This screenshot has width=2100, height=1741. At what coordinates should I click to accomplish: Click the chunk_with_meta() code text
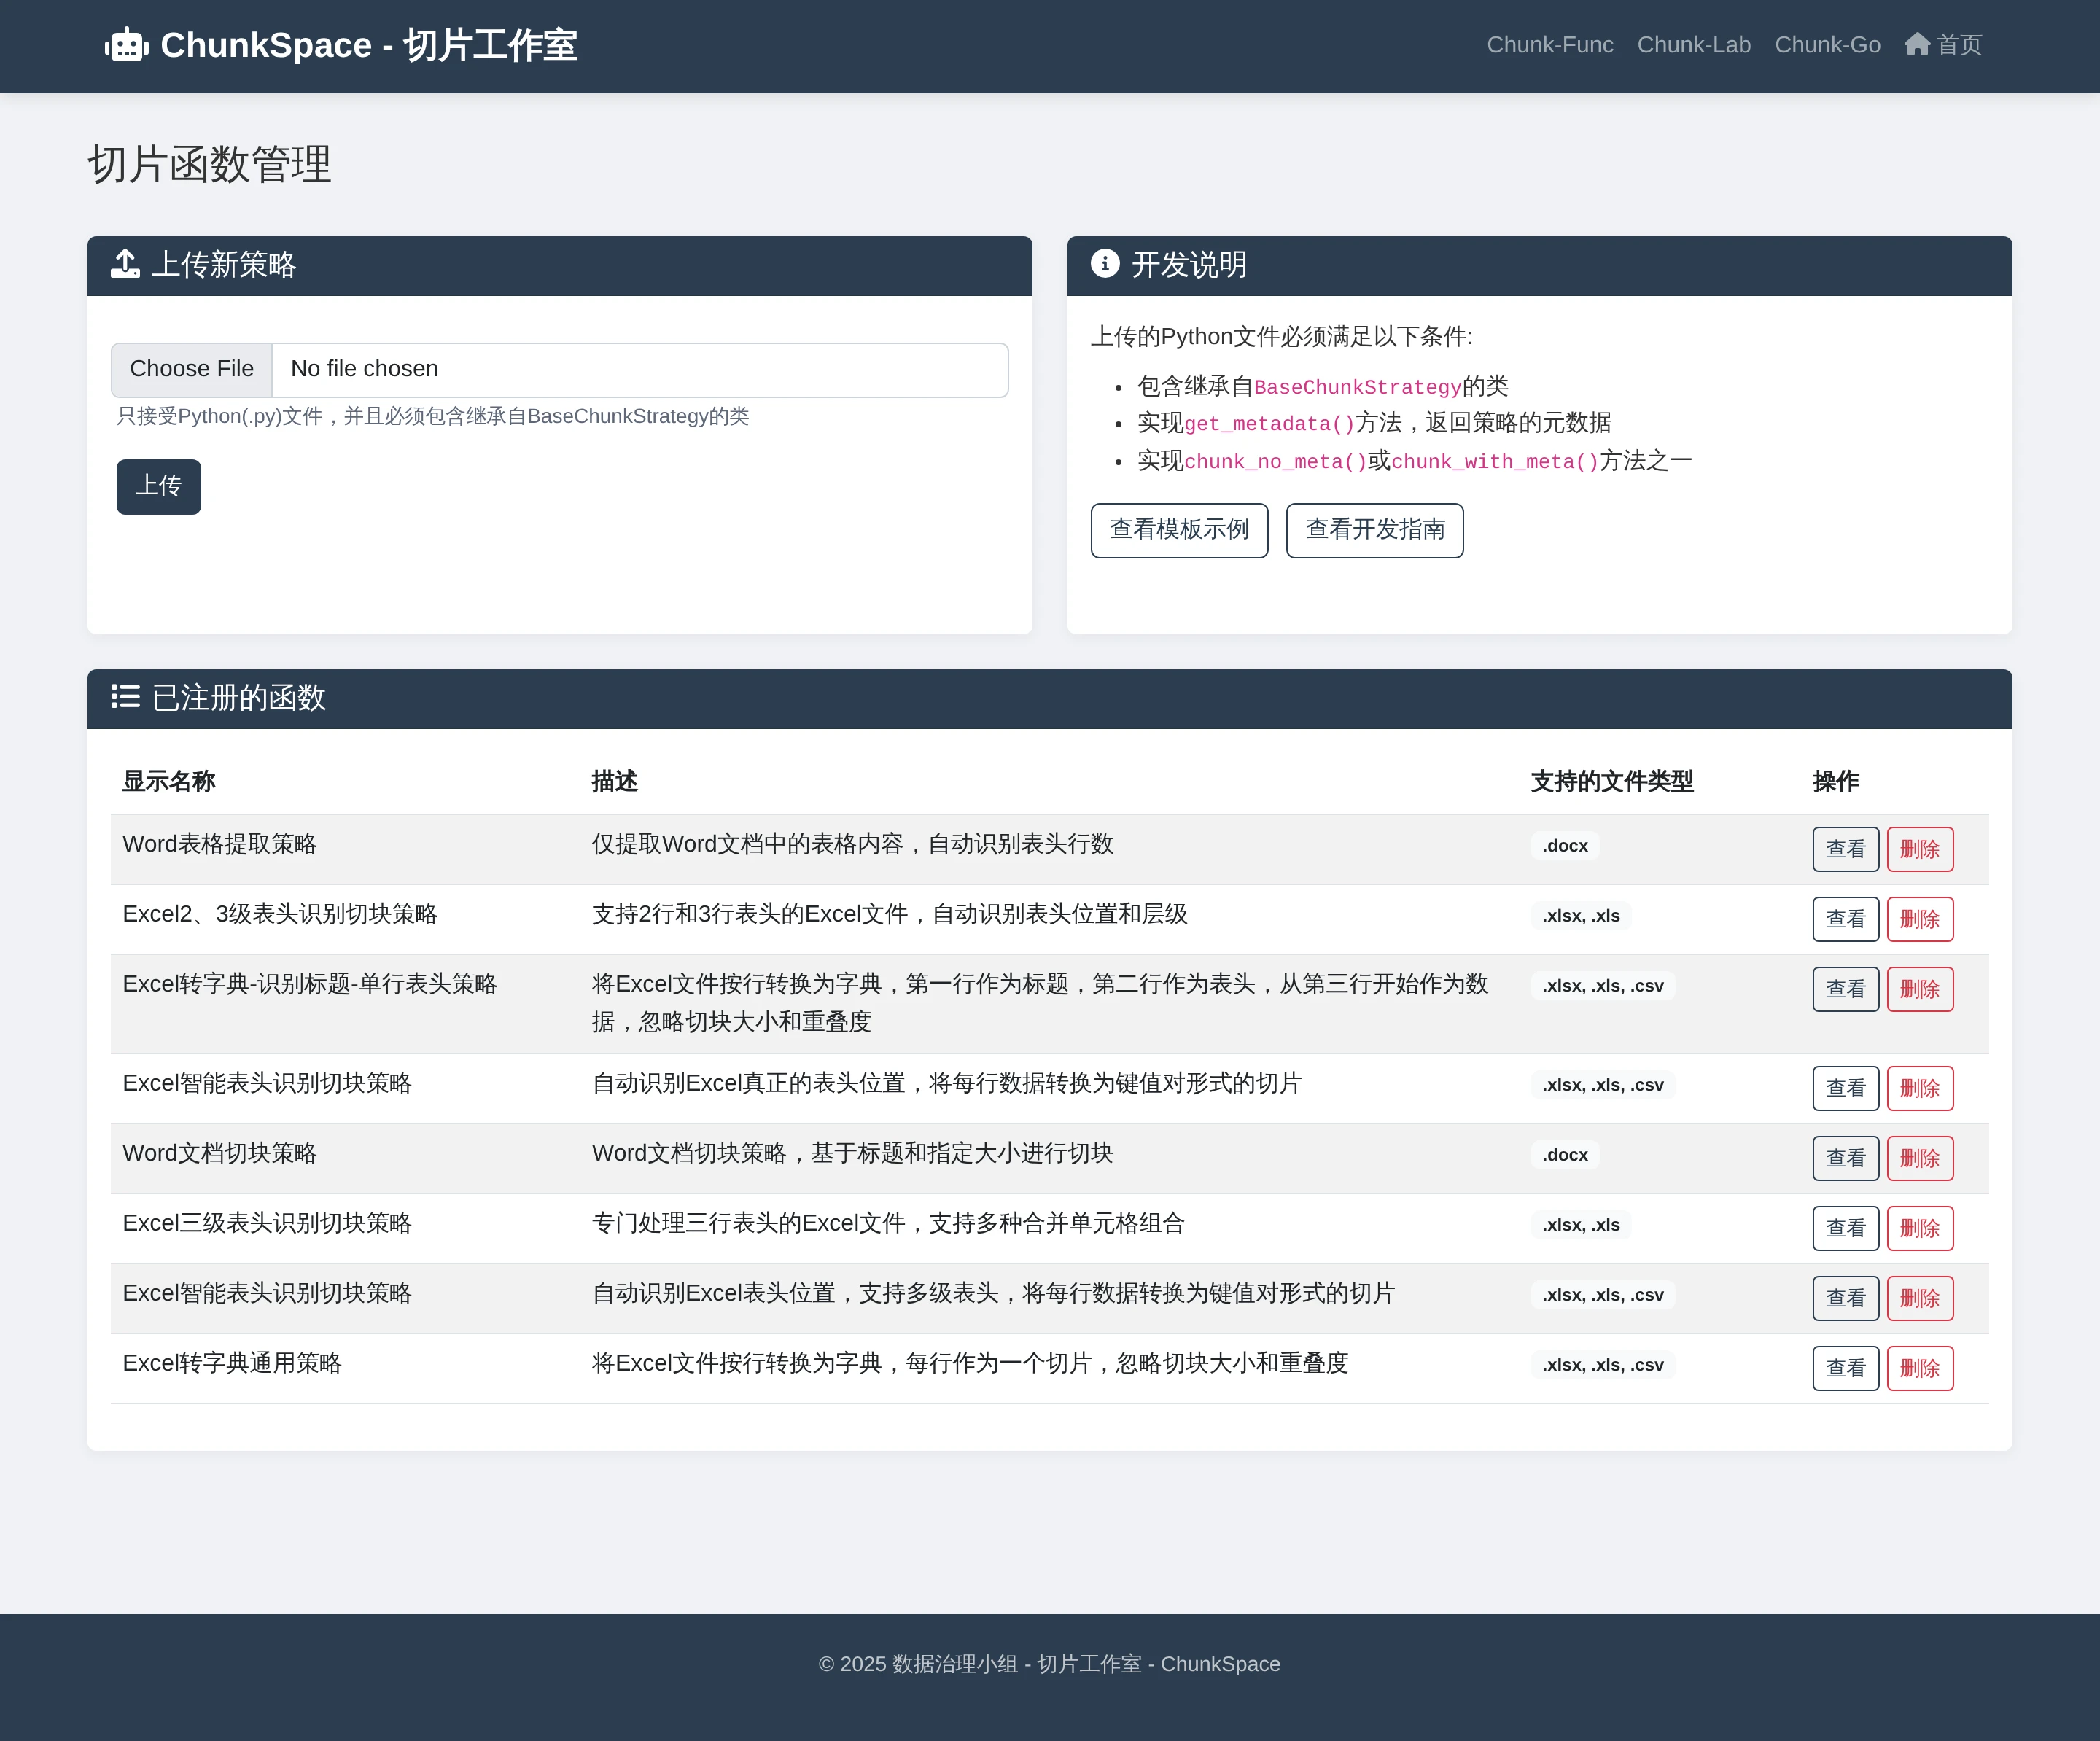1495,461
